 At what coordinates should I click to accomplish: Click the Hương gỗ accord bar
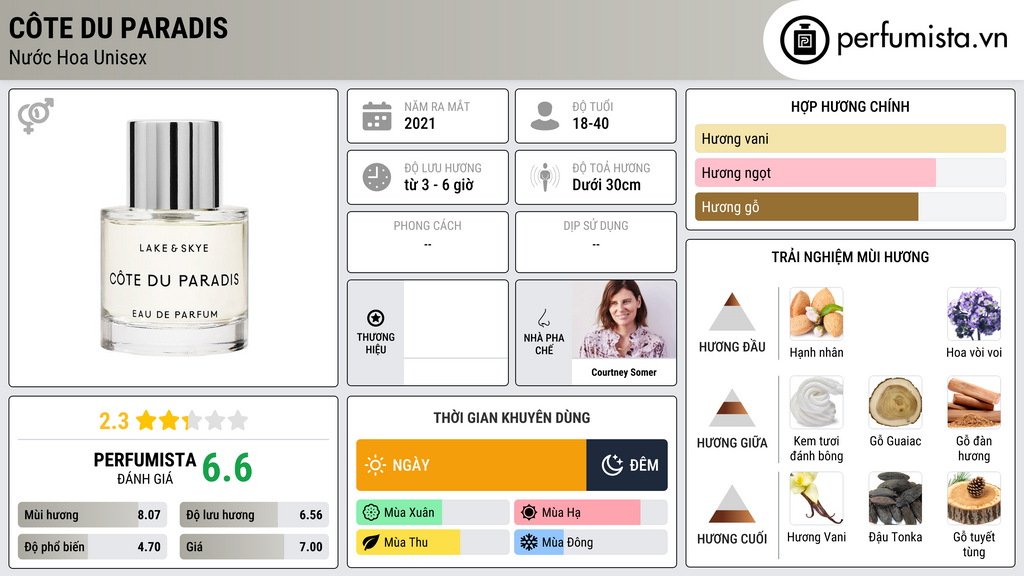pos(850,206)
